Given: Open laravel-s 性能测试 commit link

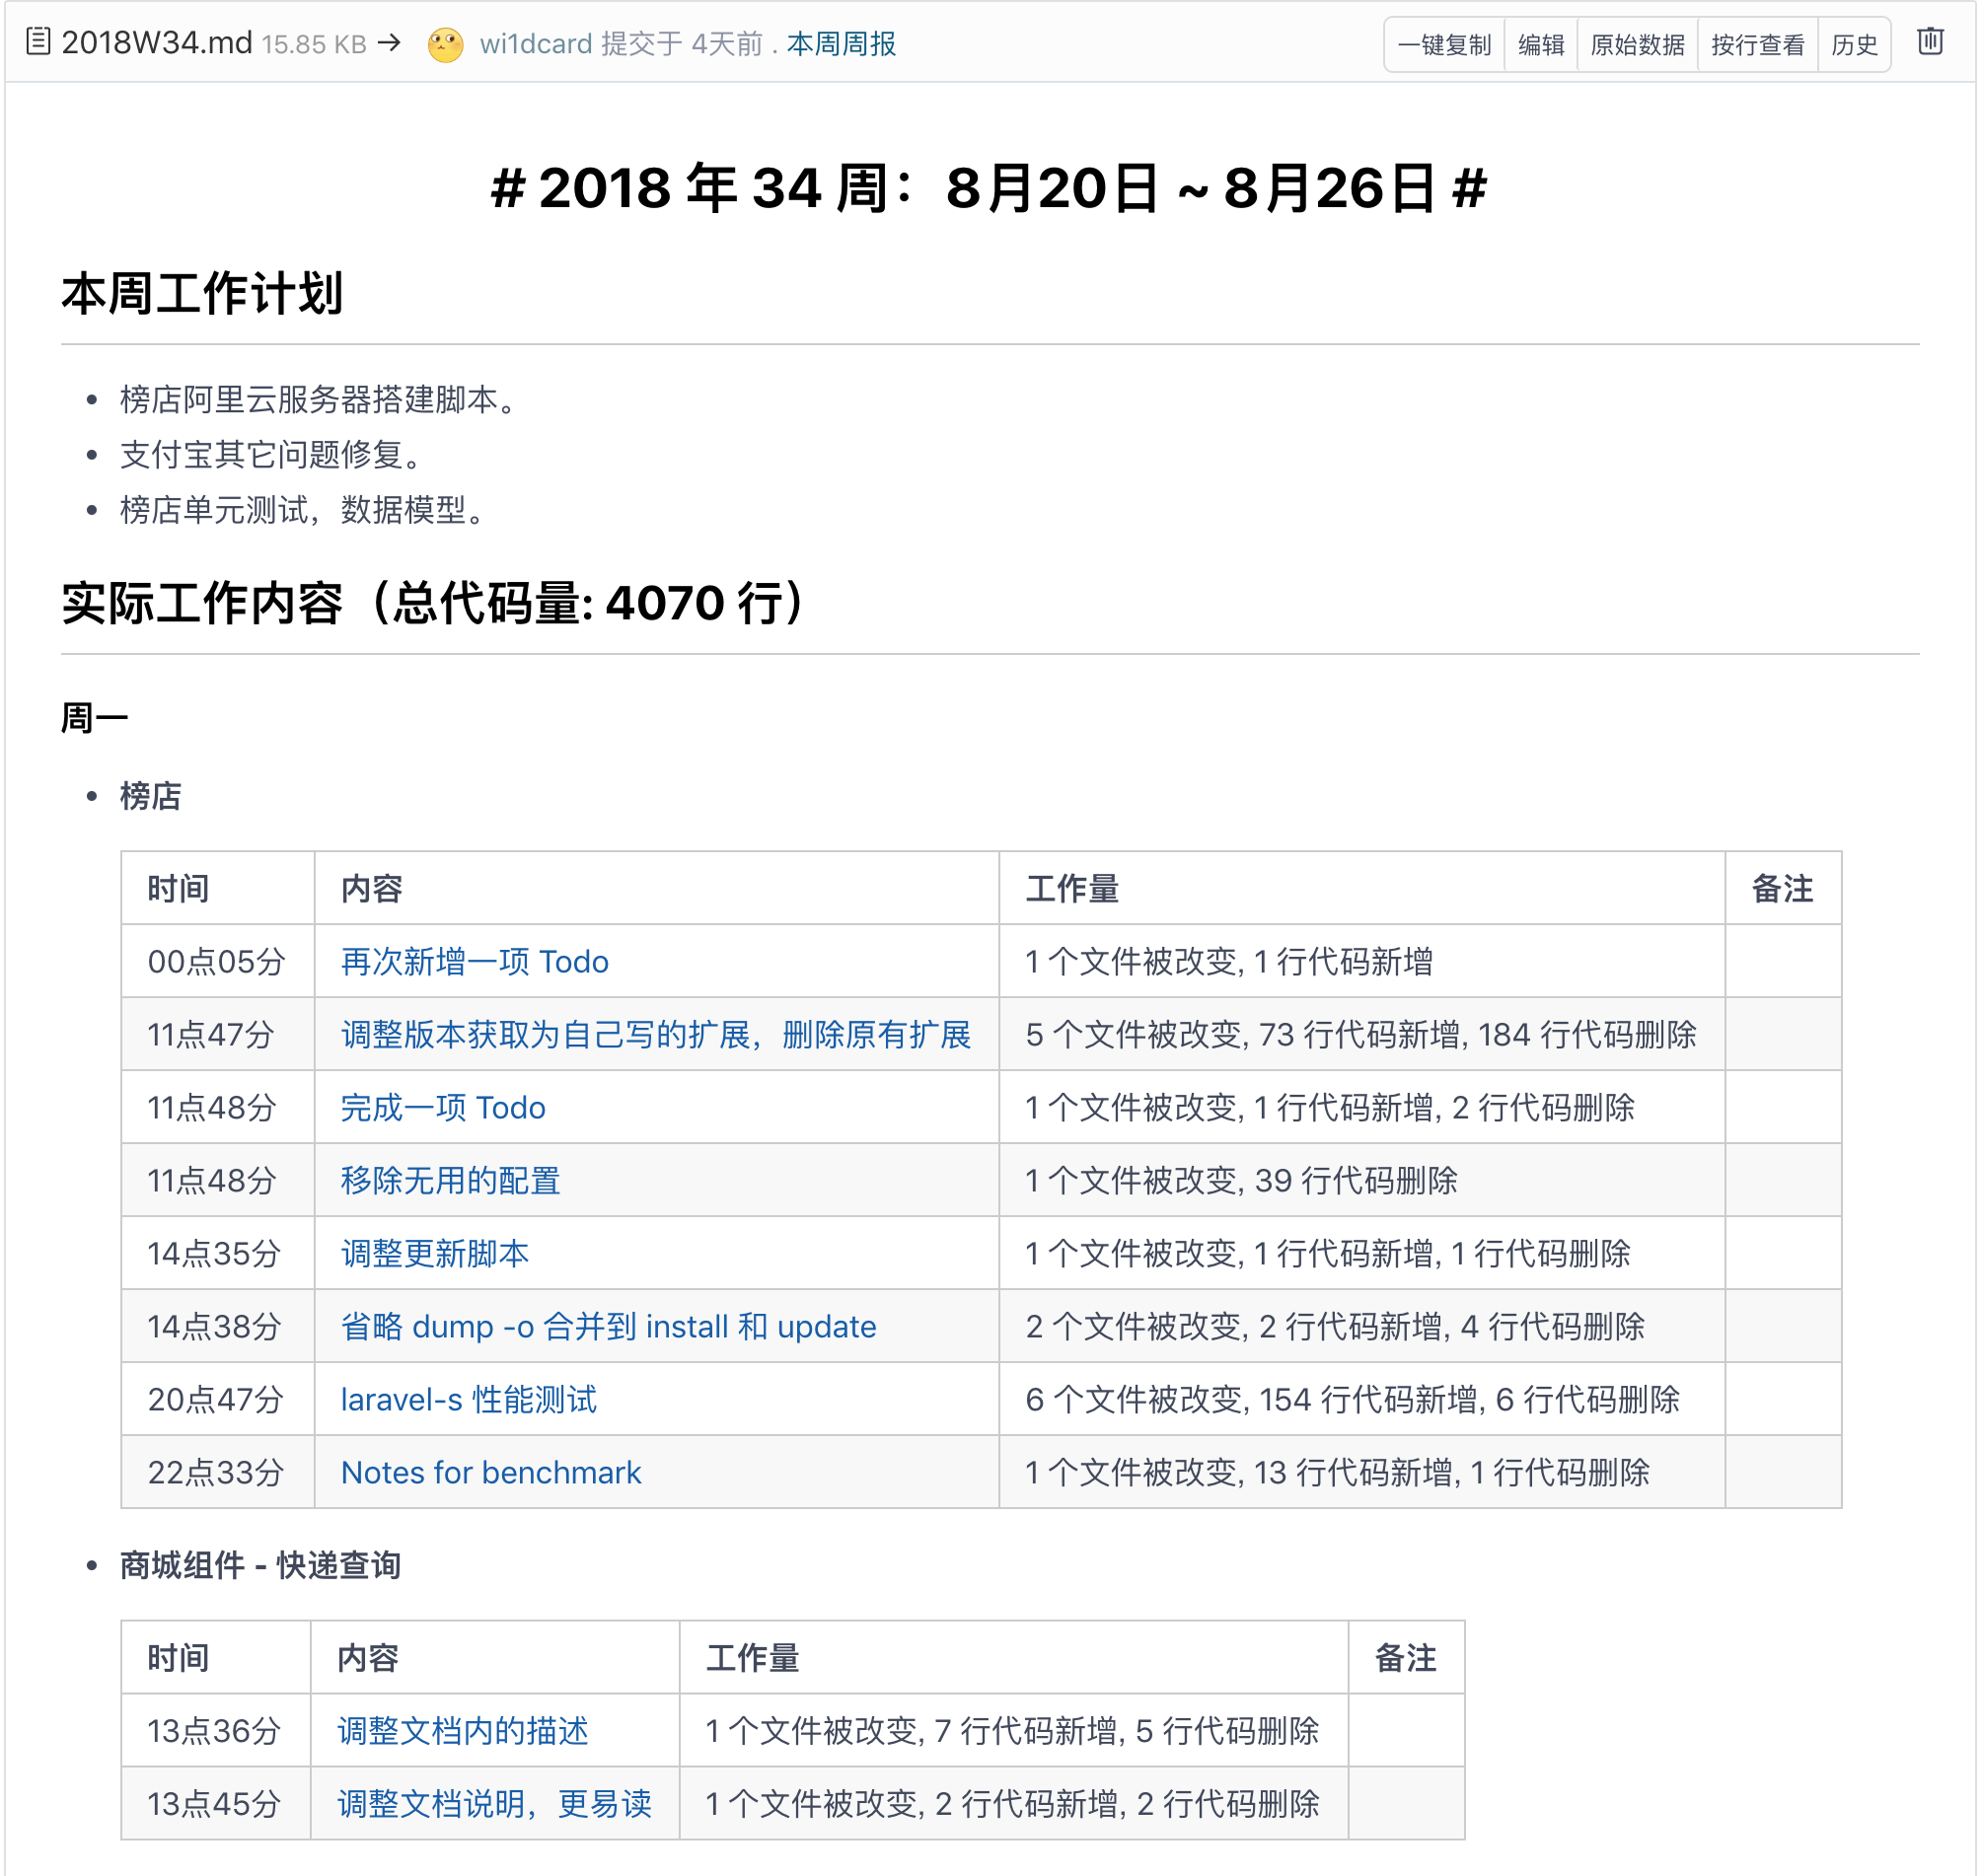Looking at the screenshot, I should coord(468,1400).
